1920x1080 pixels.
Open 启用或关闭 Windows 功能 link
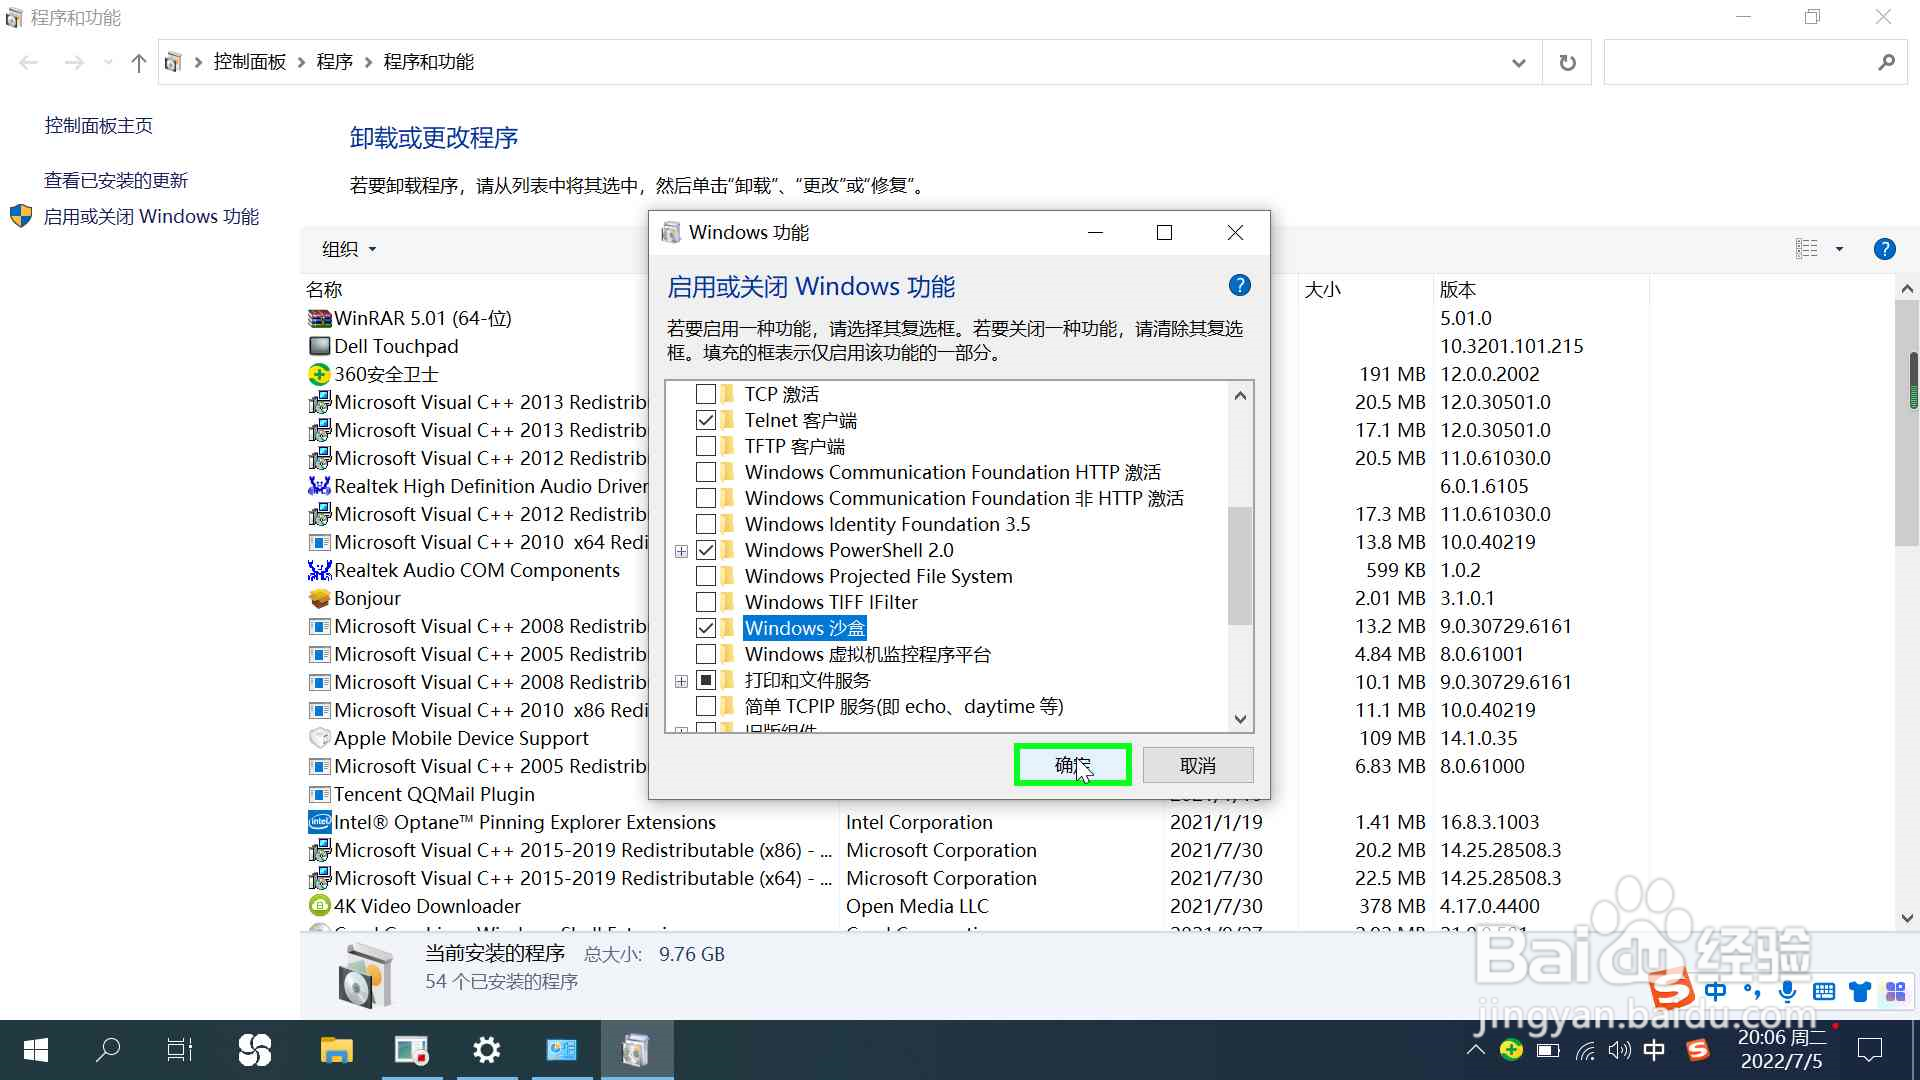tap(151, 217)
